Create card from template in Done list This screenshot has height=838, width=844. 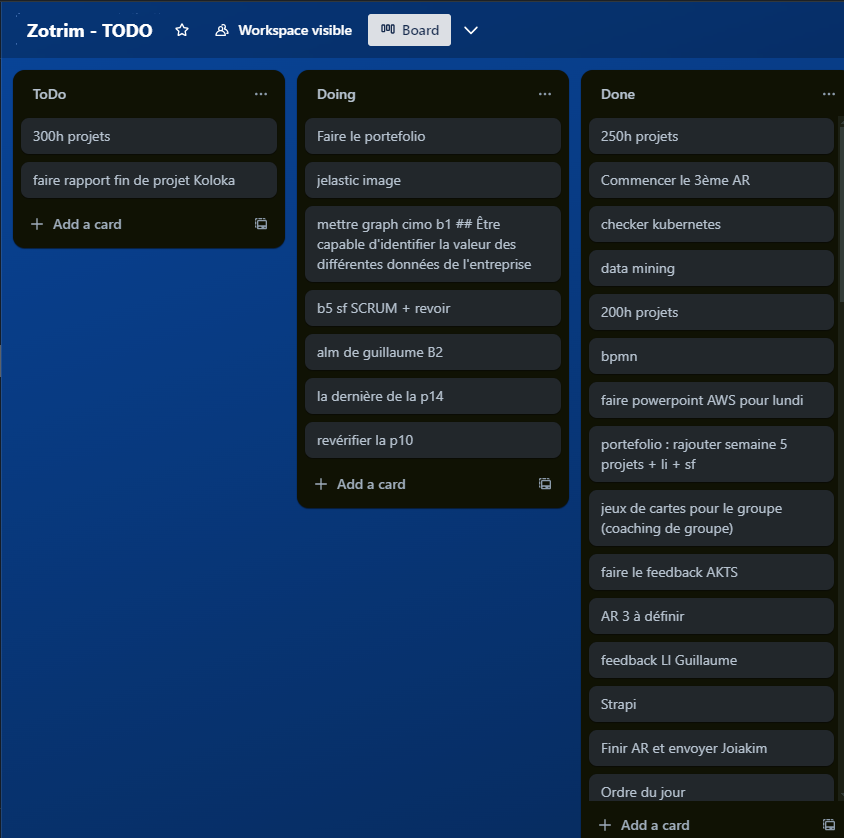828,825
